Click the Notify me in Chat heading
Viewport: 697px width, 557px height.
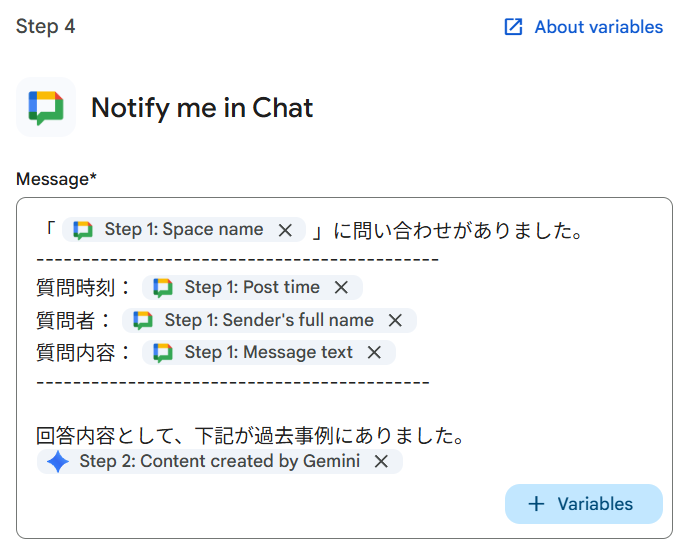click(202, 108)
